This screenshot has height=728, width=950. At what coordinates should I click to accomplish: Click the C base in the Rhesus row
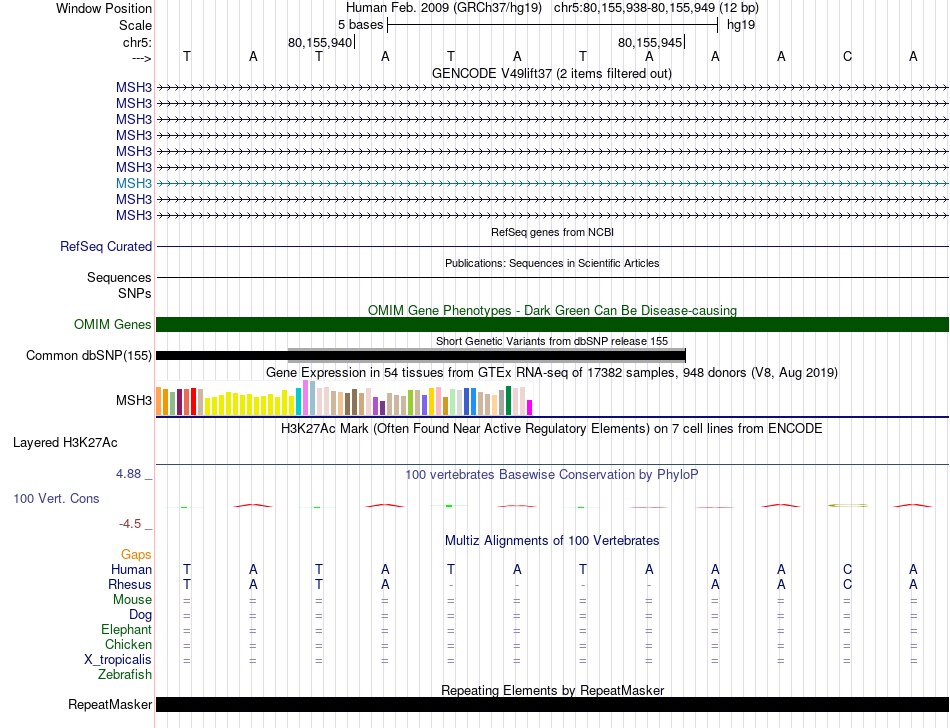click(x=847, y=584)
